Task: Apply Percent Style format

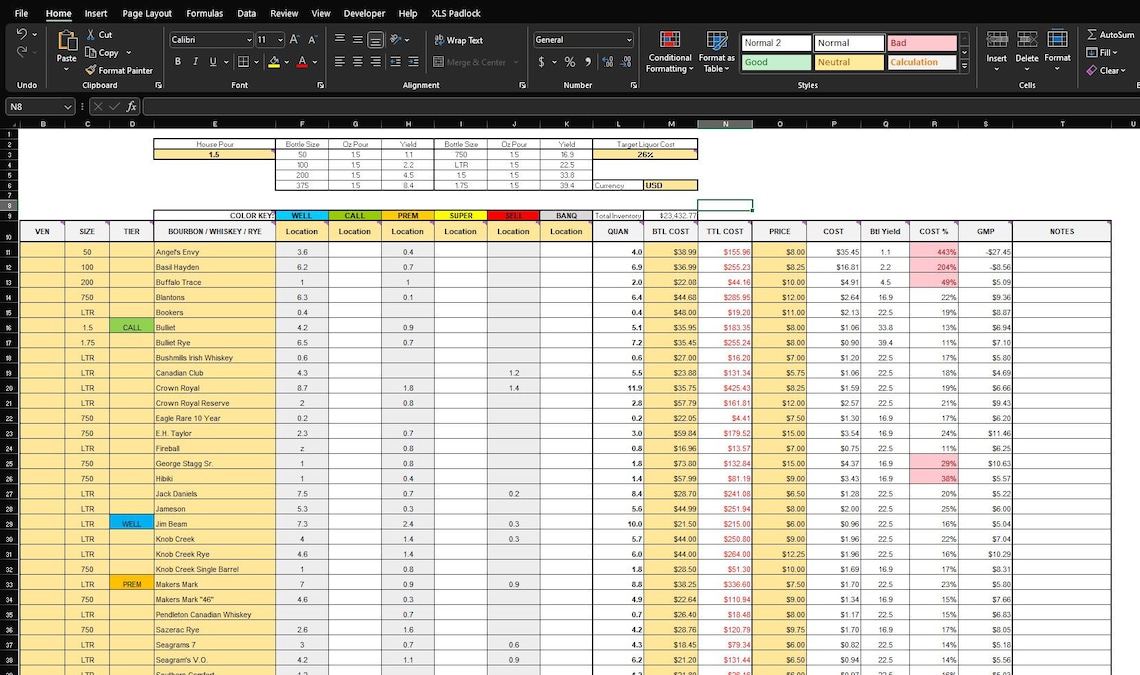Action: (570, 62)
